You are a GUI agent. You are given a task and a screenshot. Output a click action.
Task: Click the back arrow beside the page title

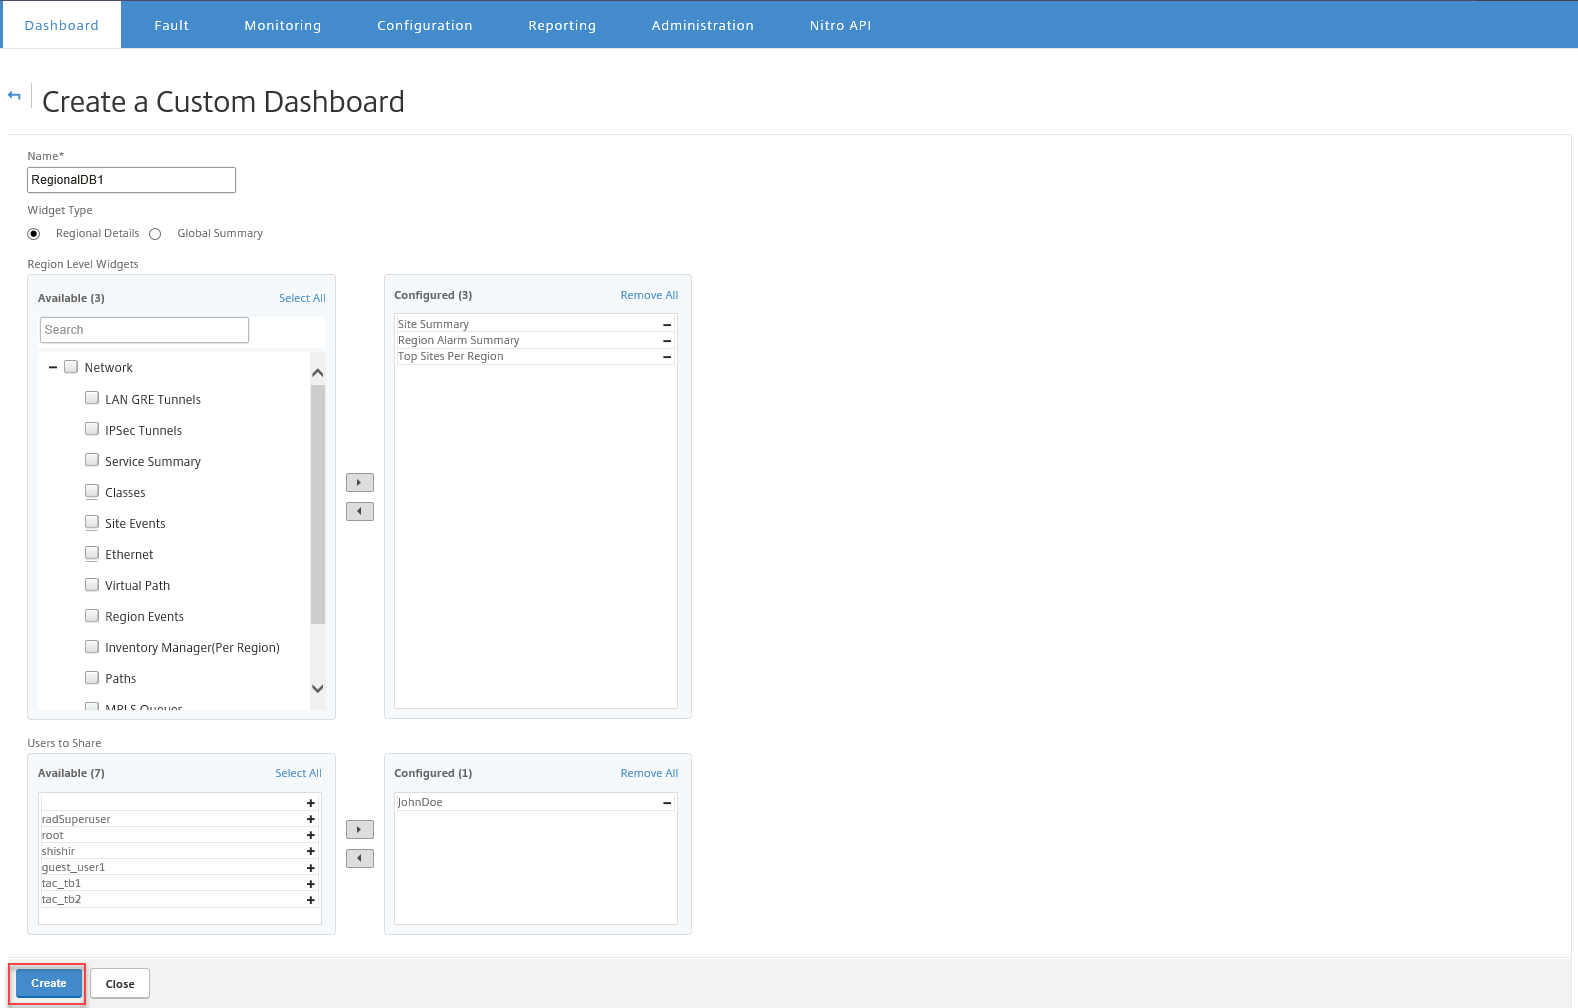pos(14,96)
